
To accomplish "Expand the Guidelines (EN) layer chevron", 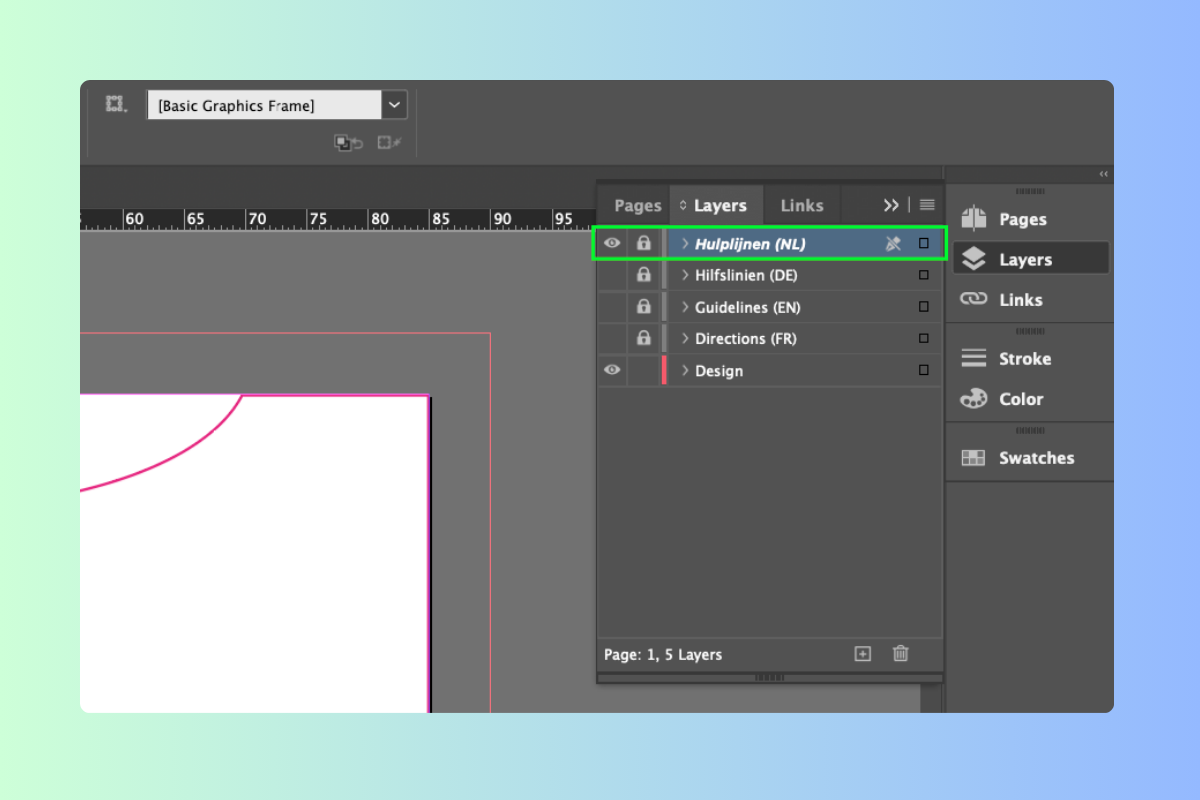I will [x=685, y=307].
